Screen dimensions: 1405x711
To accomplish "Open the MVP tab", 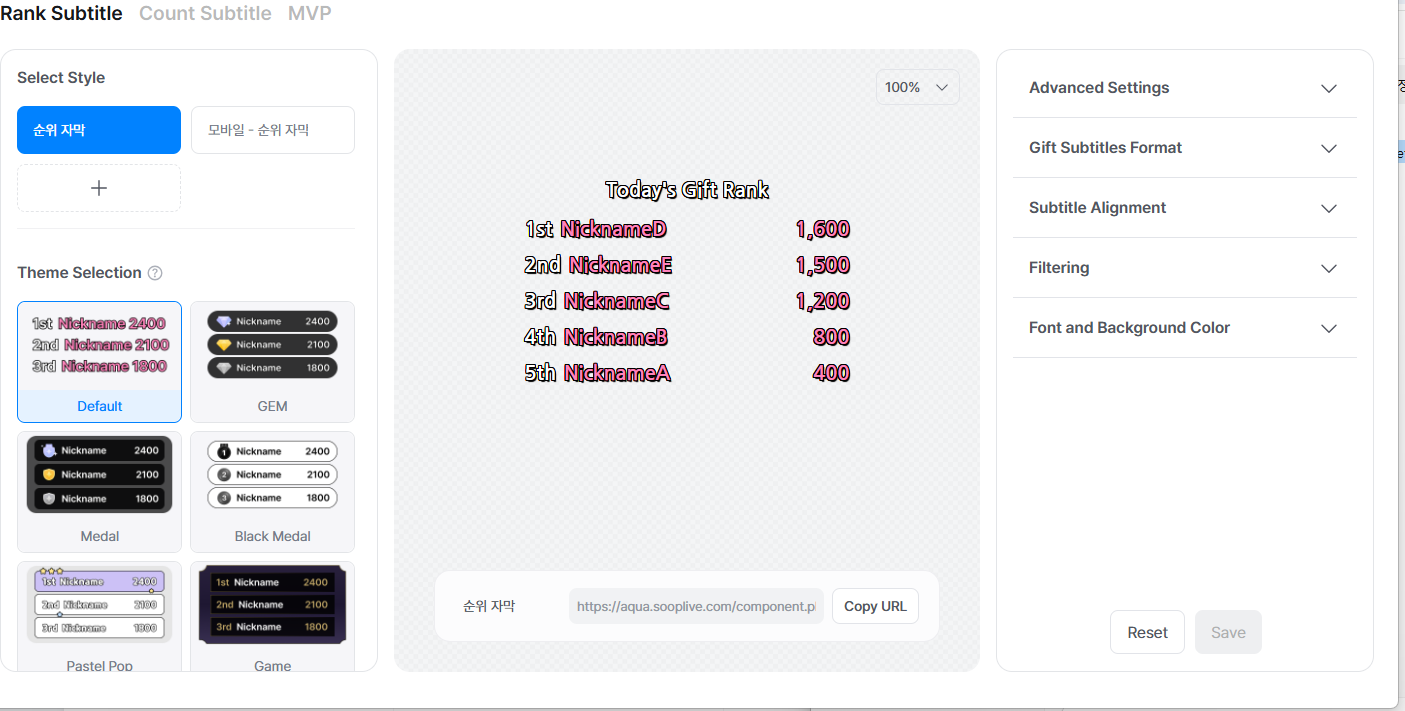I will click(x=309, y=13).
